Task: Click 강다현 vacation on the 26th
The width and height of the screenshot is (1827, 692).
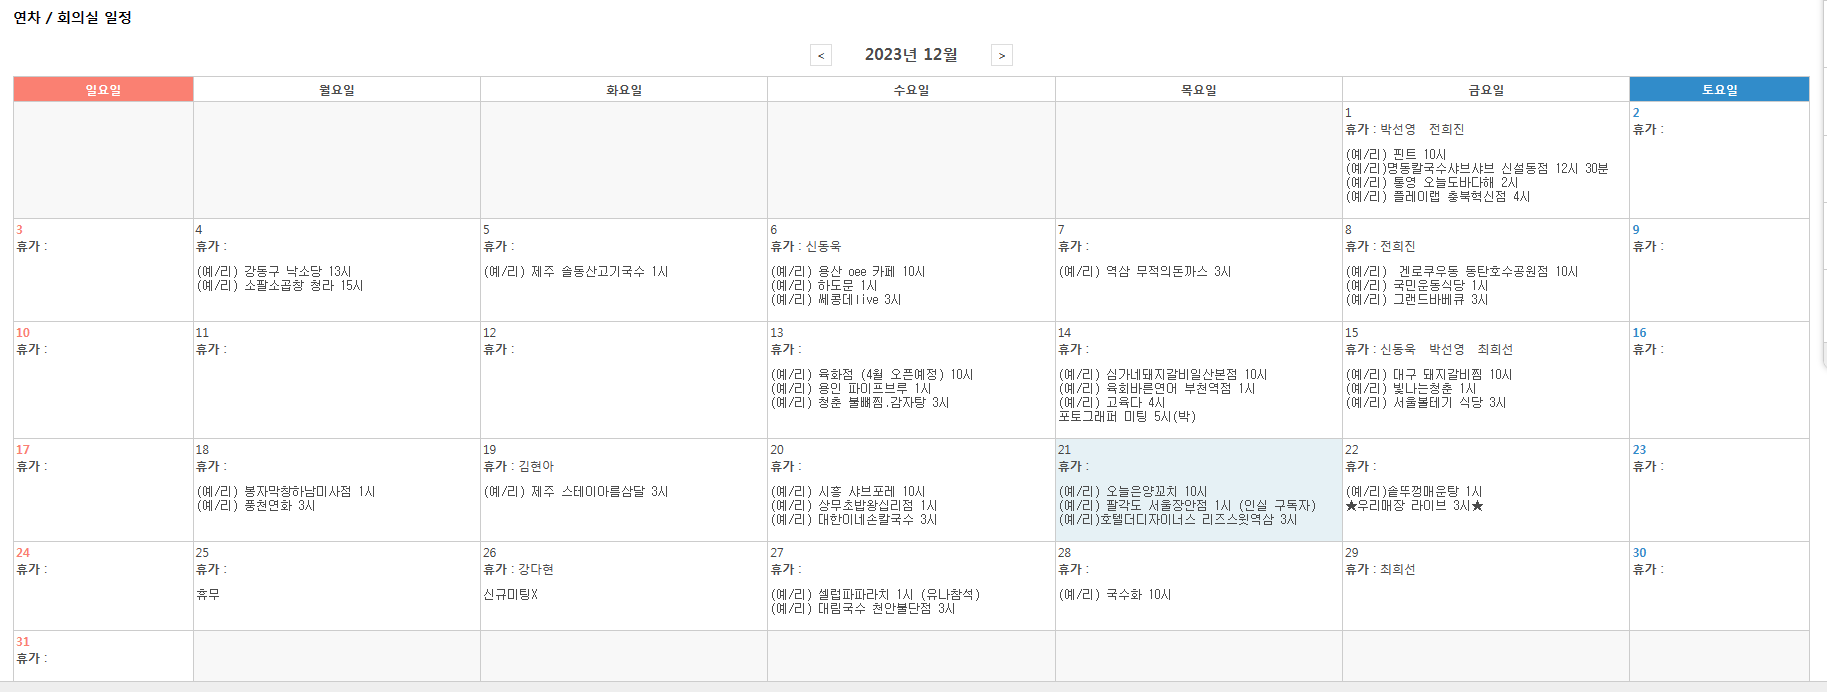Action: tap(536, 570)
